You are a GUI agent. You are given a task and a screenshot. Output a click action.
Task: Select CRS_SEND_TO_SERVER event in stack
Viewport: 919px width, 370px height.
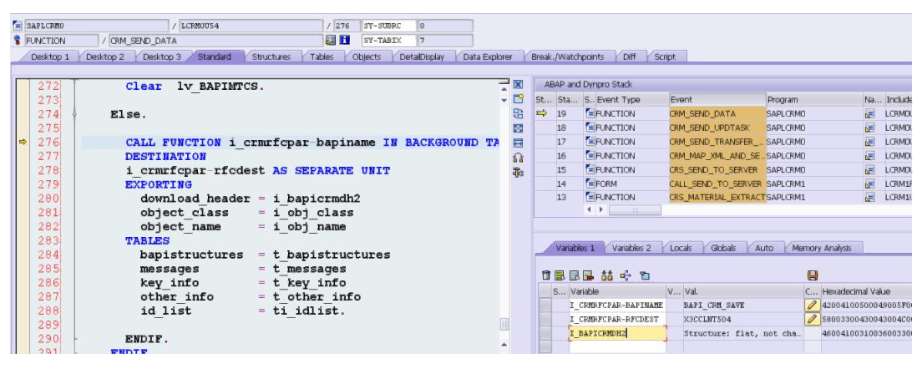click(x=717, y=169)
